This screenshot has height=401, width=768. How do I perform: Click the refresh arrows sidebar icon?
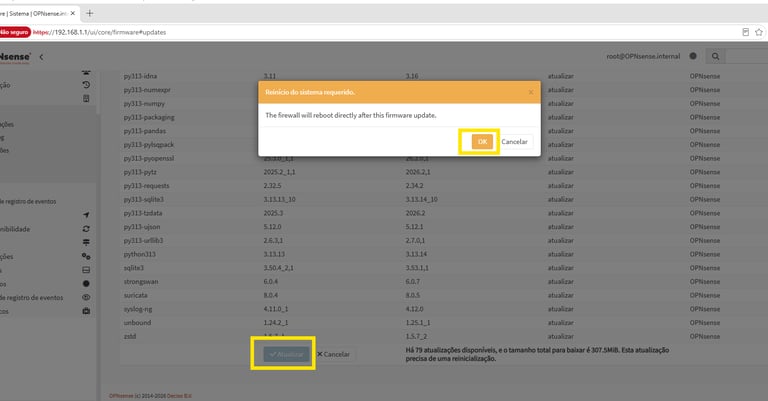pos(86,229)
